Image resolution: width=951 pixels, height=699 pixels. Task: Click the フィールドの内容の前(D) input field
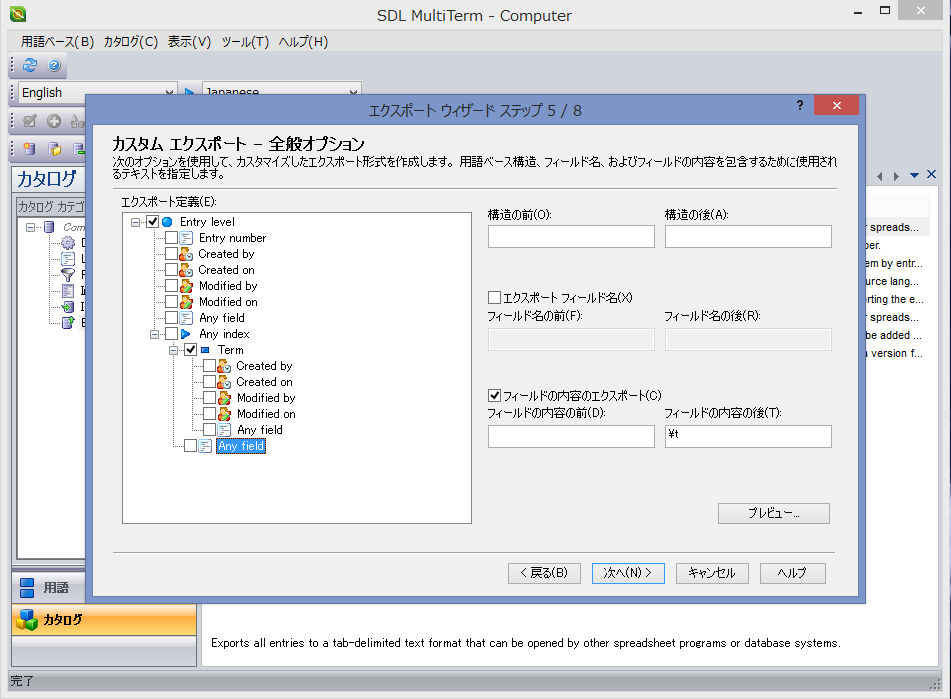pyautogui.click(x=571, y=436)
